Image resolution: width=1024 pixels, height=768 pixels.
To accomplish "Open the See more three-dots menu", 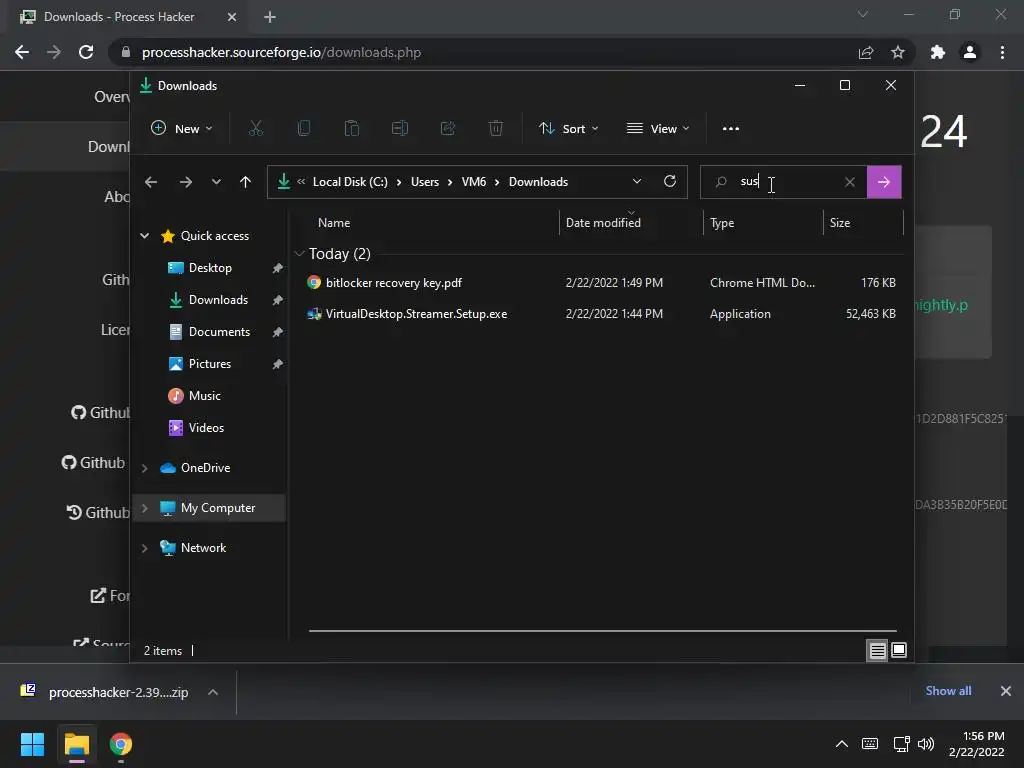I will (x=731, y=129).
